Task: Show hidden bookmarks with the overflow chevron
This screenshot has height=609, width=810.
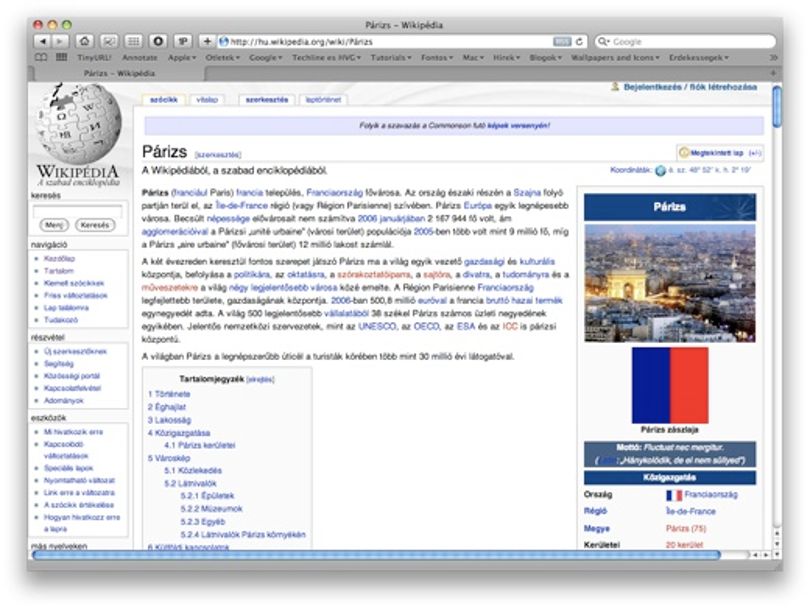Action: pos(773,57)
